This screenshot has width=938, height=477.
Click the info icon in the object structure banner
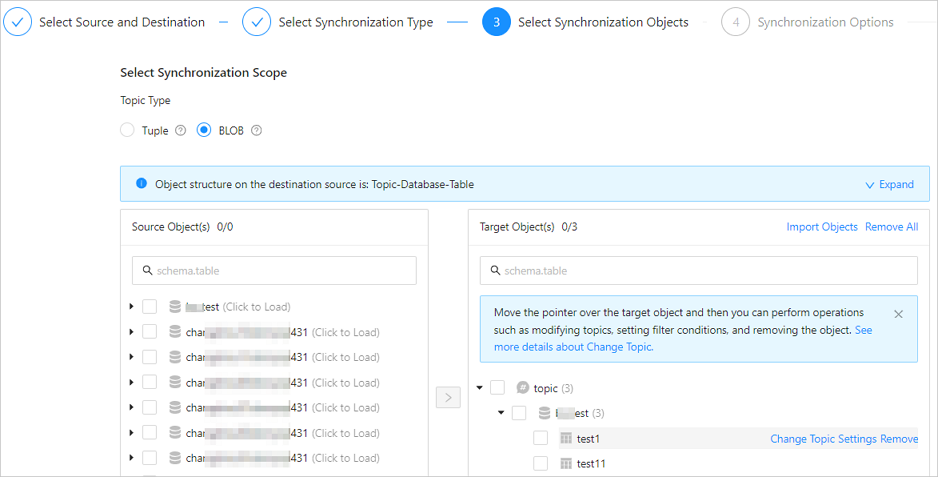141,184
